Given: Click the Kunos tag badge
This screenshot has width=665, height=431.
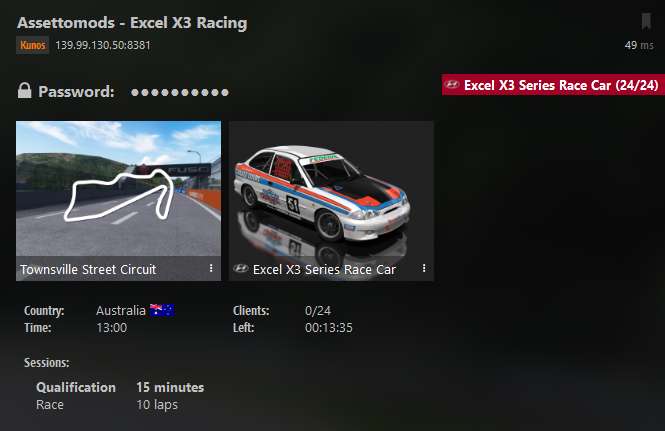Looking at the screenshot, I should click(33, 45).
